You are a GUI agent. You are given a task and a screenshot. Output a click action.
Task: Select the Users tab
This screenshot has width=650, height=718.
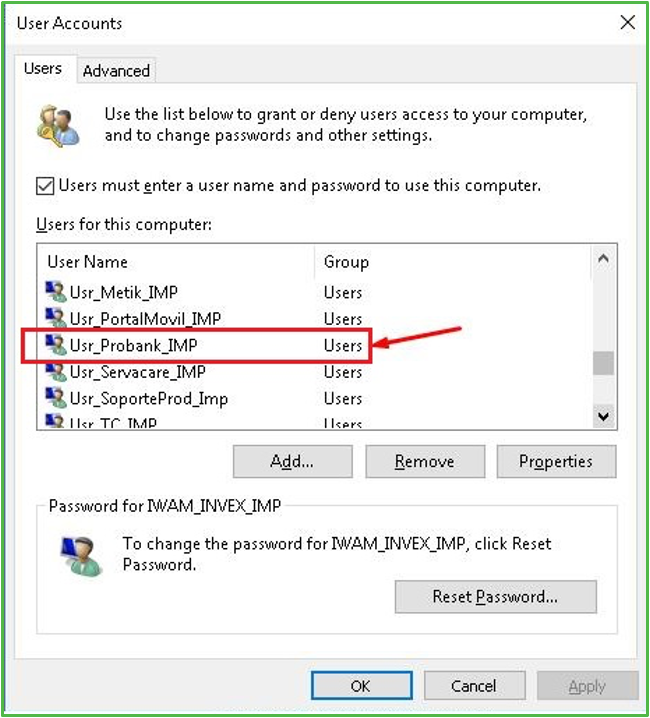pyautogui.click(x=43, y=69)
